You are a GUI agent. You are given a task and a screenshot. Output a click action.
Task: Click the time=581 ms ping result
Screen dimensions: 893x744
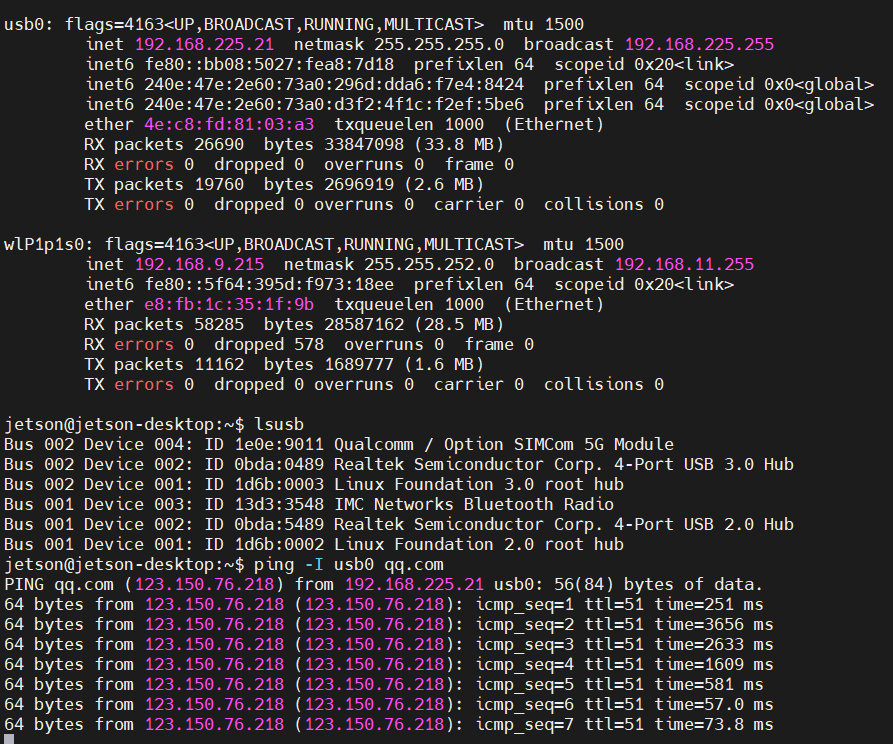[709, 684]
